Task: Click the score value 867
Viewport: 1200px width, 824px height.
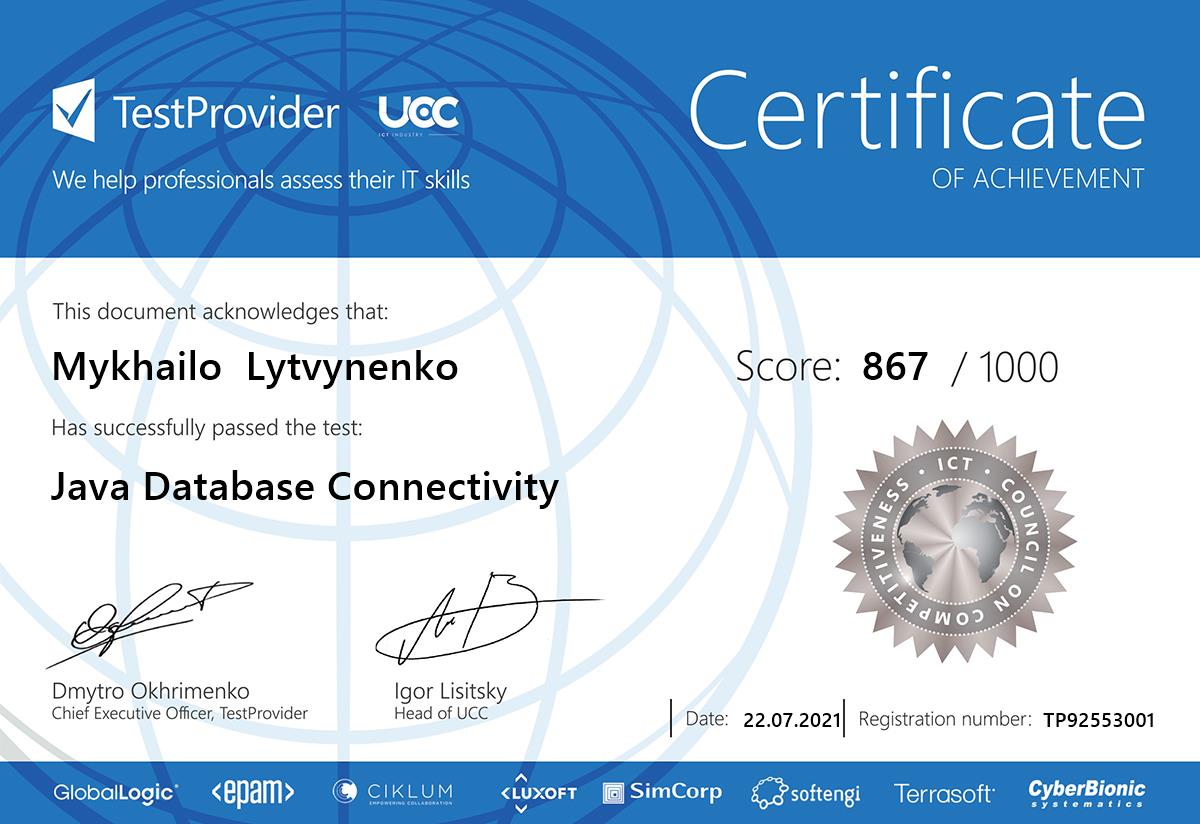Action: (895, 367)
